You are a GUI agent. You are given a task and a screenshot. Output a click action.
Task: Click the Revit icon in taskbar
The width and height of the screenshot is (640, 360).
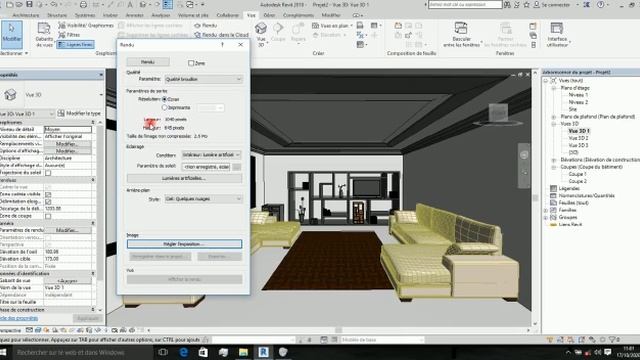click(x=264, y=352)
